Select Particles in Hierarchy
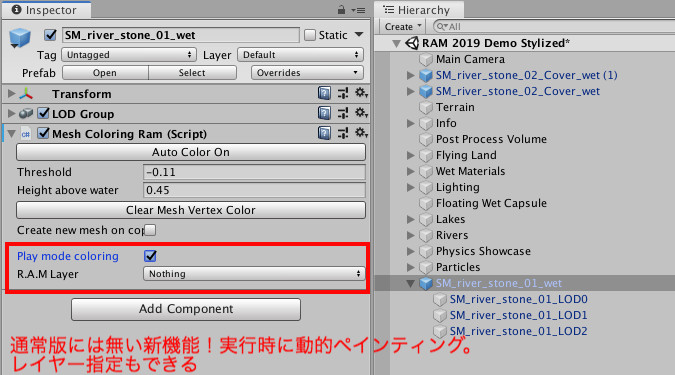The image size is (675, 375). coord(458,267)
